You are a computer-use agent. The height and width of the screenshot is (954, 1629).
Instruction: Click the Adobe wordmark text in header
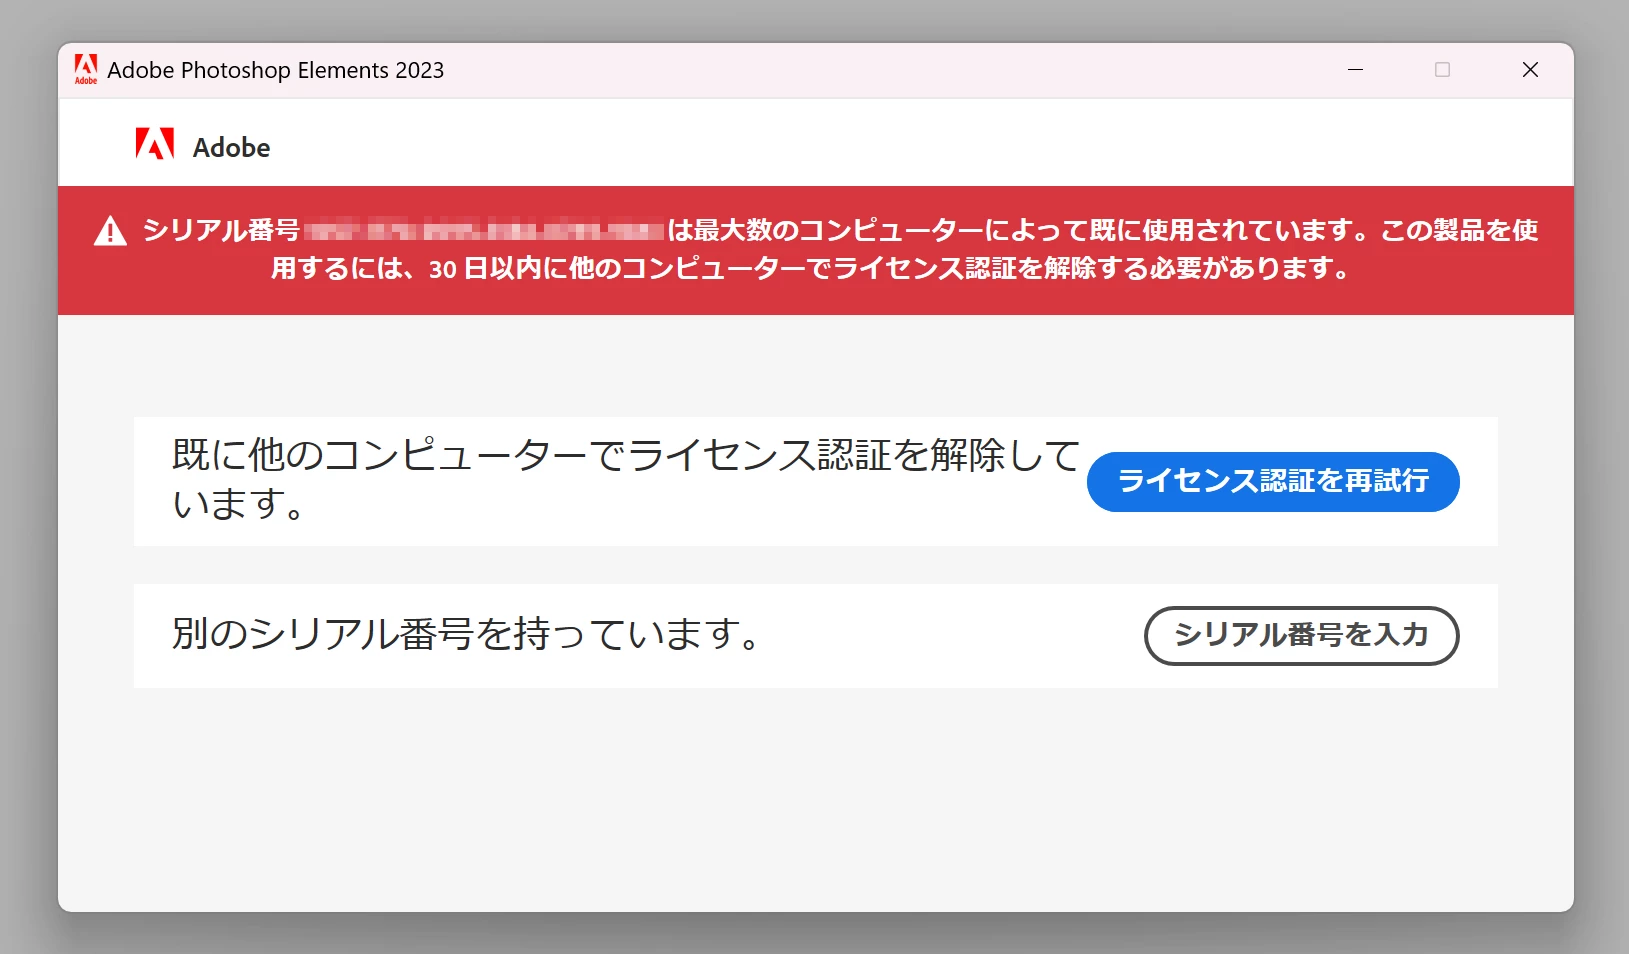pyautogui.click(x=231, y=147)
